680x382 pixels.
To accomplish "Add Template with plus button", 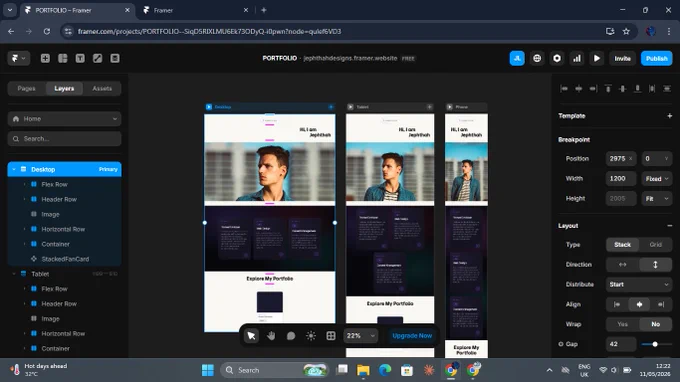I will [x=670, y=116].
